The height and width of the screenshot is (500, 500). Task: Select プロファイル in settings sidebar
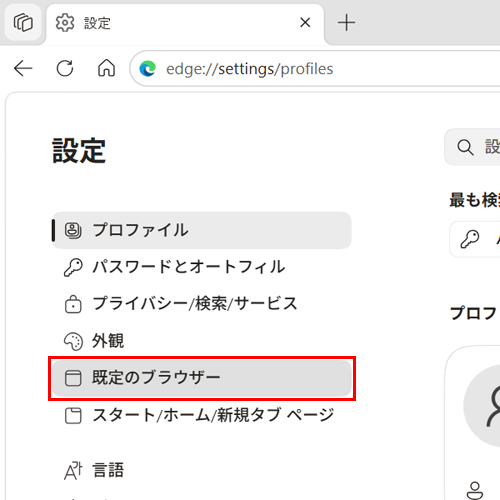click(x=202, y=230)
